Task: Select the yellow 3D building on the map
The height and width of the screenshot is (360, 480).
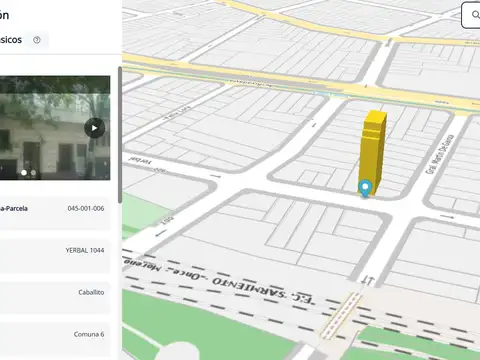Action: point(373,152)
